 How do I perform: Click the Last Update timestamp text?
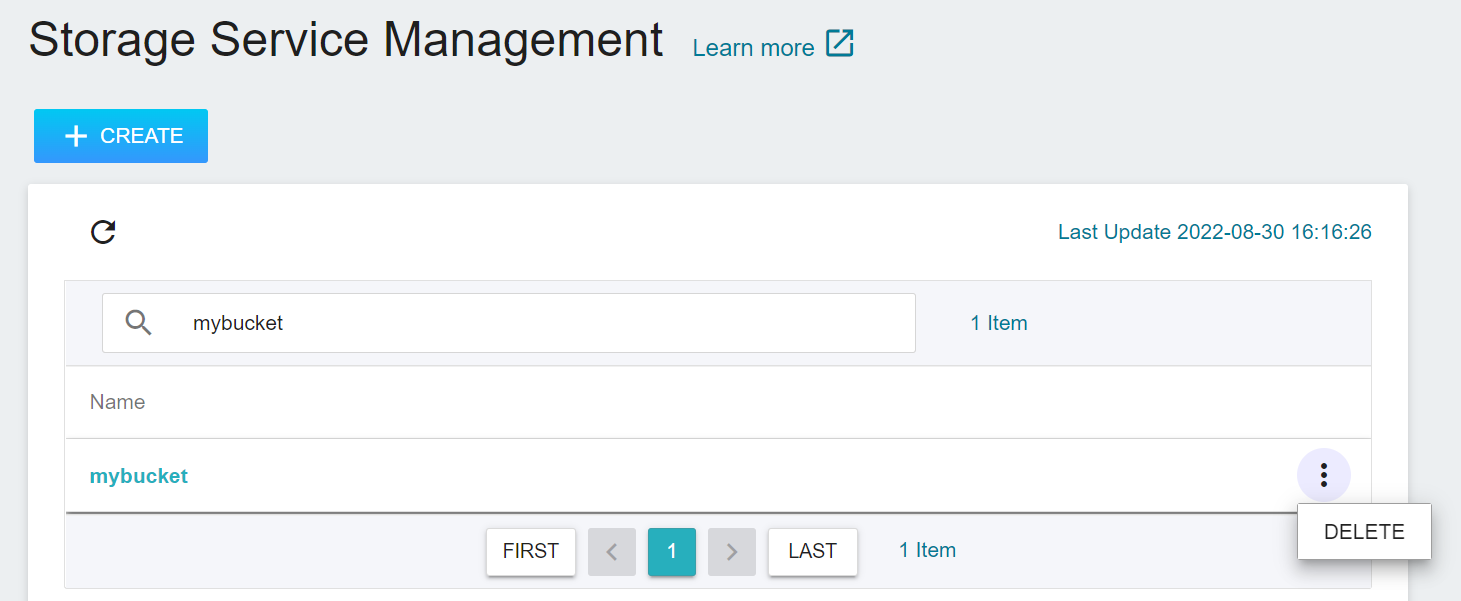(1215, 232)
